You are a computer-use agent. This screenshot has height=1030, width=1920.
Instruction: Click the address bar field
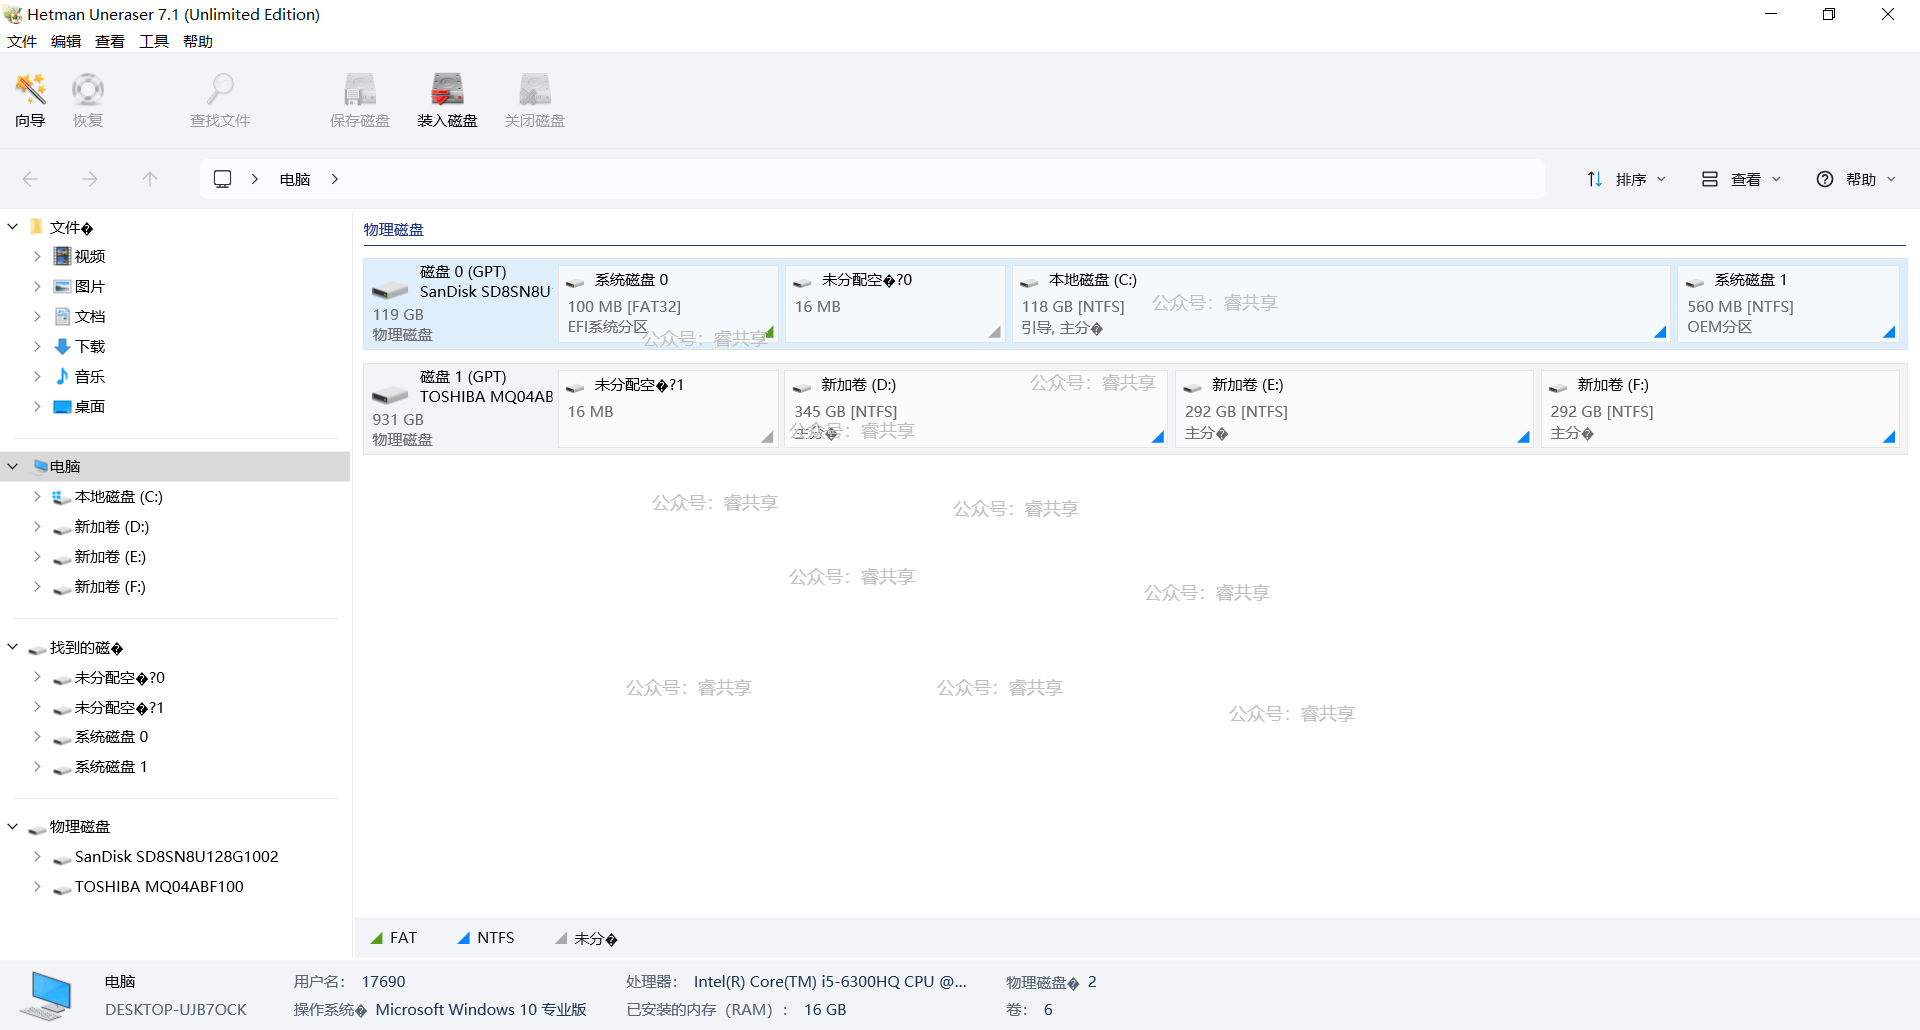click(x=872, y=179)
